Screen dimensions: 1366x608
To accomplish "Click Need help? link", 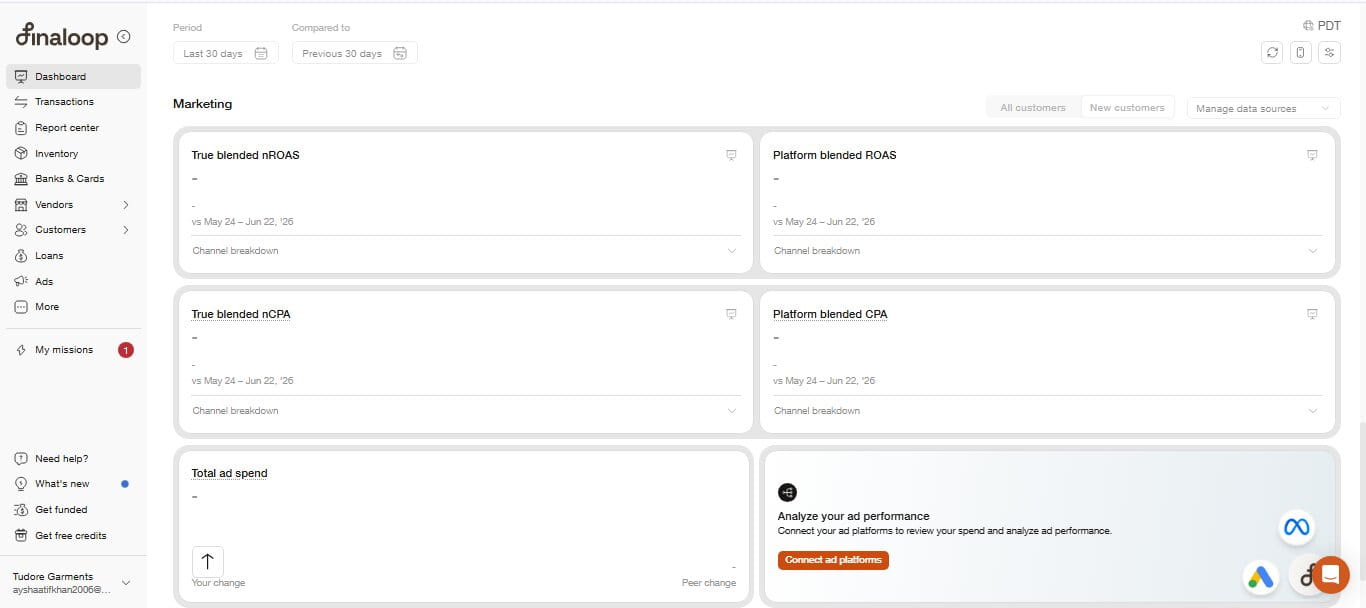I will click(61, 459).
